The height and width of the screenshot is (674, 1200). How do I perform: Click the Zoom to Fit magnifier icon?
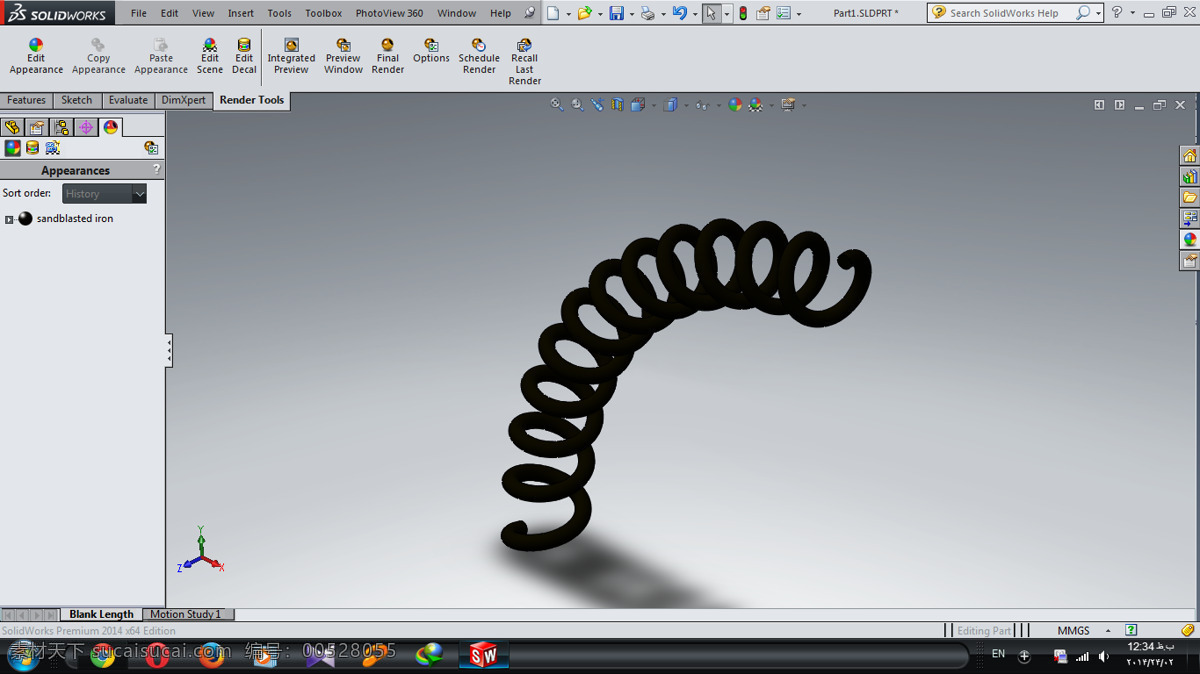[x=557, y=104]
